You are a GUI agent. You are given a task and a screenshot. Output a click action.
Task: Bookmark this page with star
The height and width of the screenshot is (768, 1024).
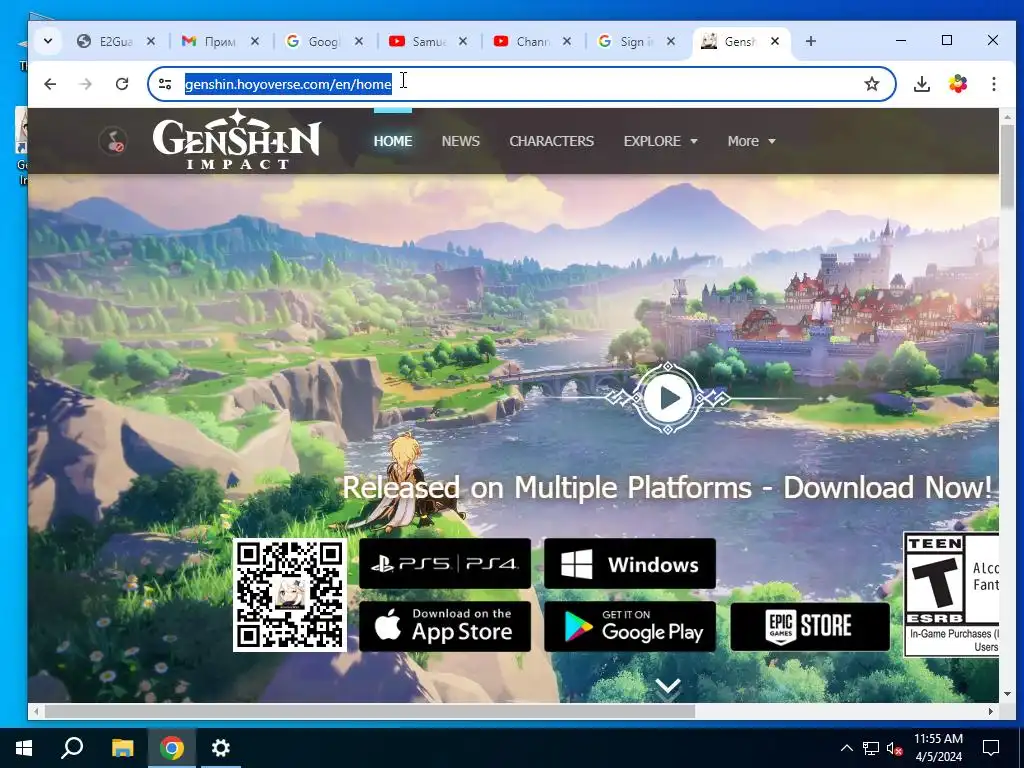[872, 84]
